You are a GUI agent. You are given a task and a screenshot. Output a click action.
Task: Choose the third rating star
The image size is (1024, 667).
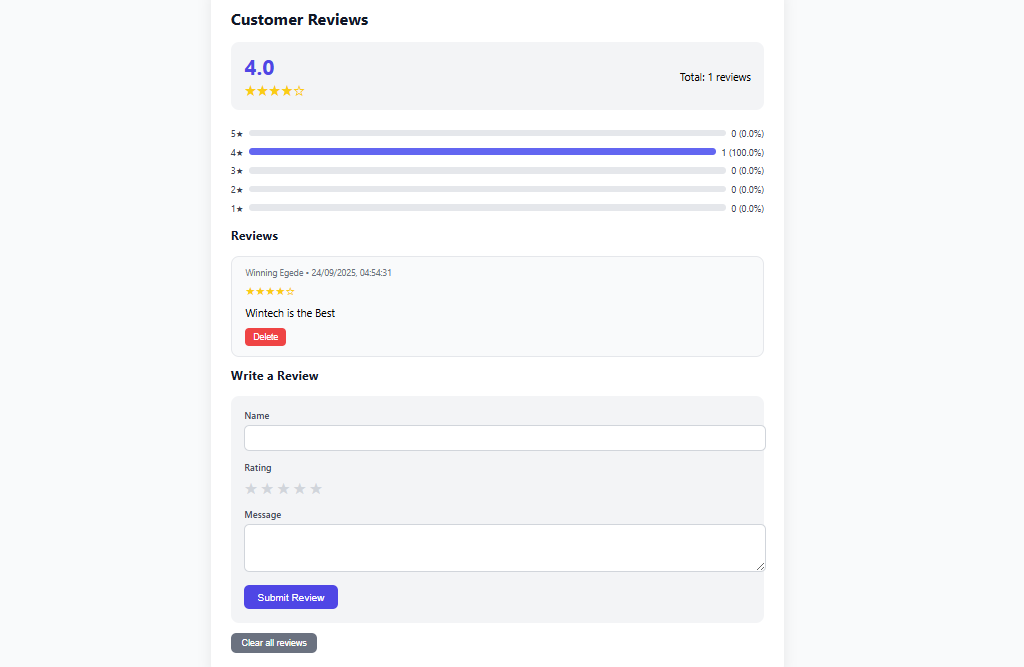[x=283, y=489]
